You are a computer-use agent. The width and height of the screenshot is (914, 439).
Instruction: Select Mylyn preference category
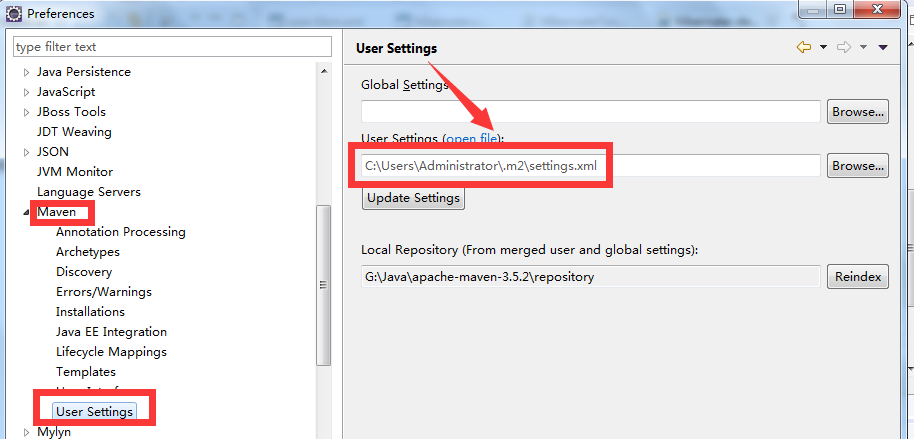54,432
